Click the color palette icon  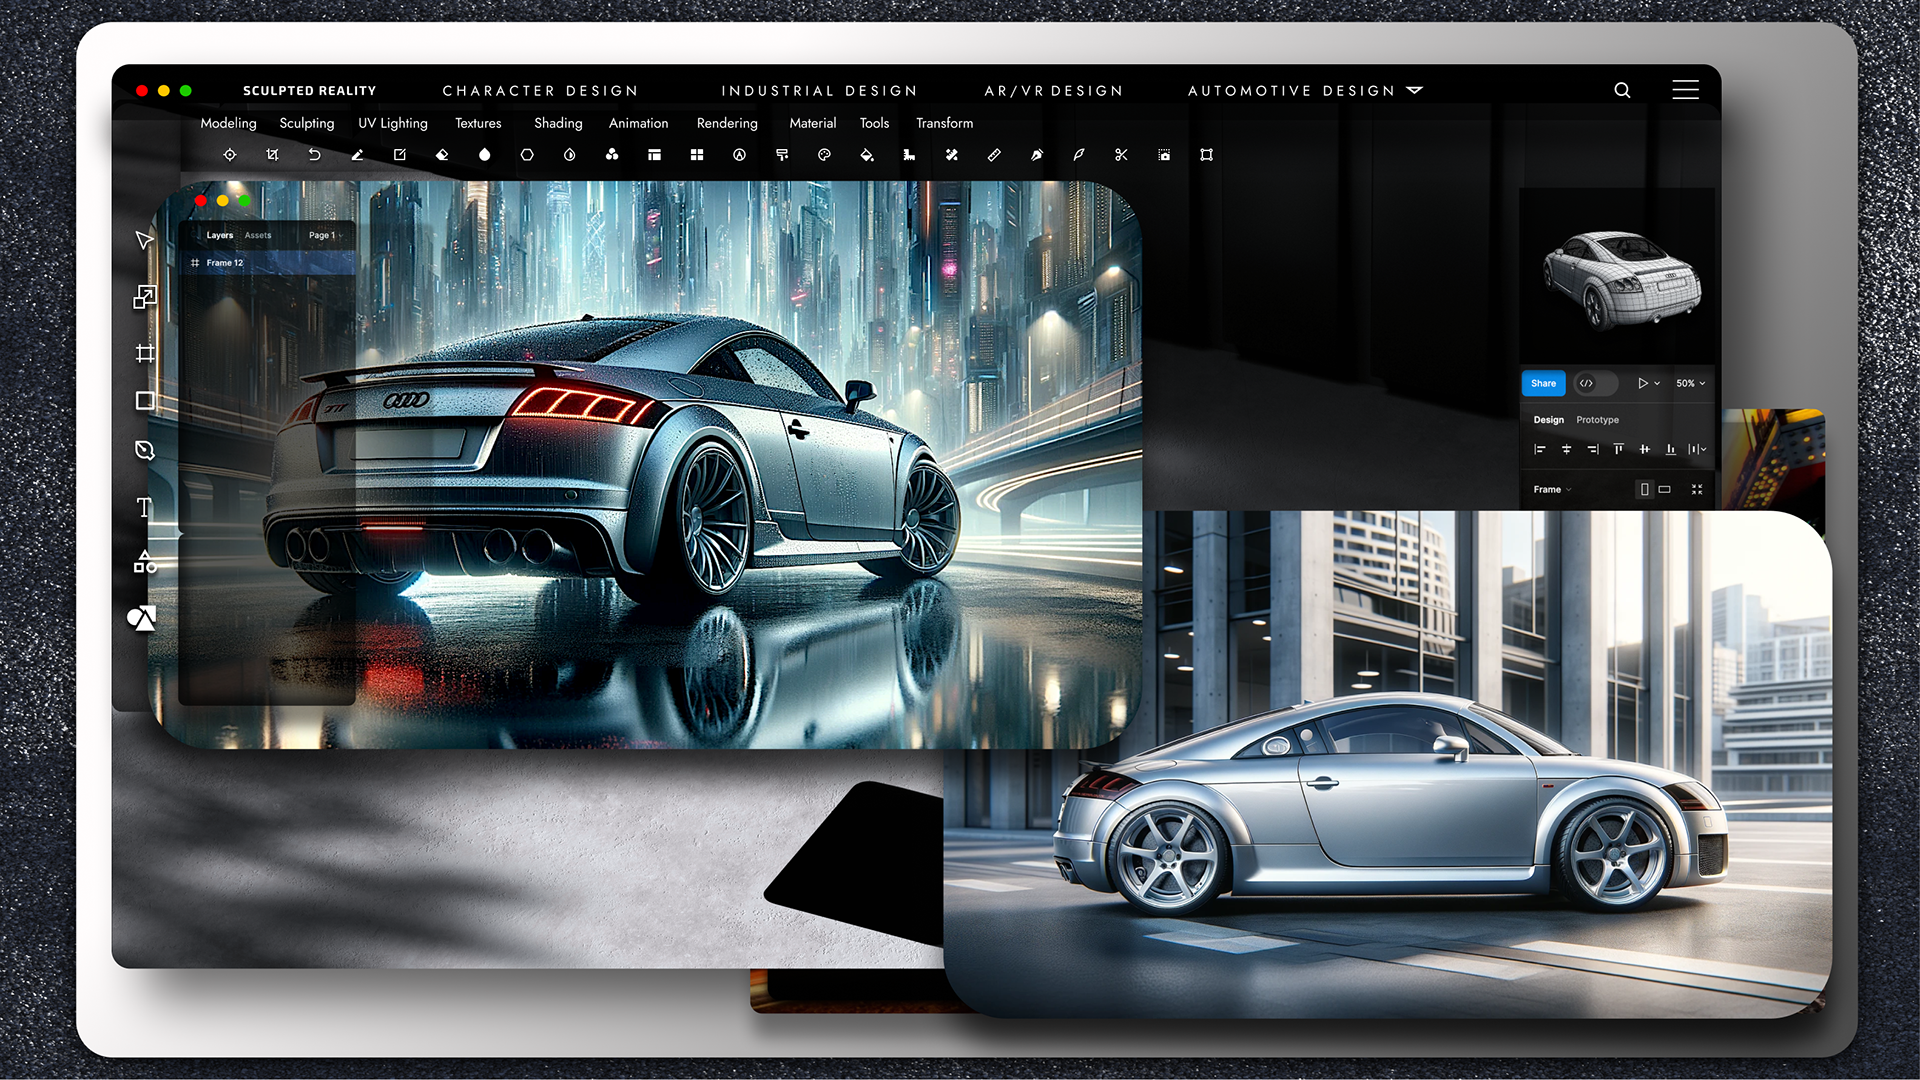824,155
